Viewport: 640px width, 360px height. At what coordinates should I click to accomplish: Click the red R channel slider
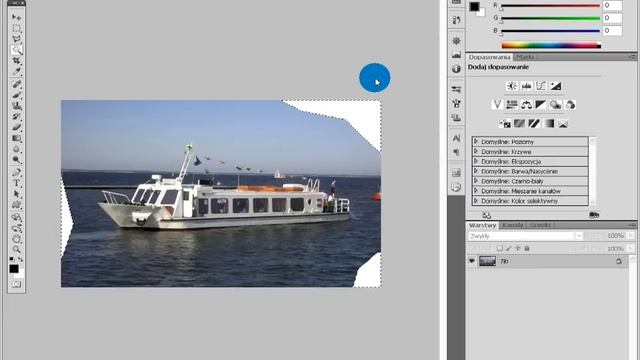[x=550, y=6]
